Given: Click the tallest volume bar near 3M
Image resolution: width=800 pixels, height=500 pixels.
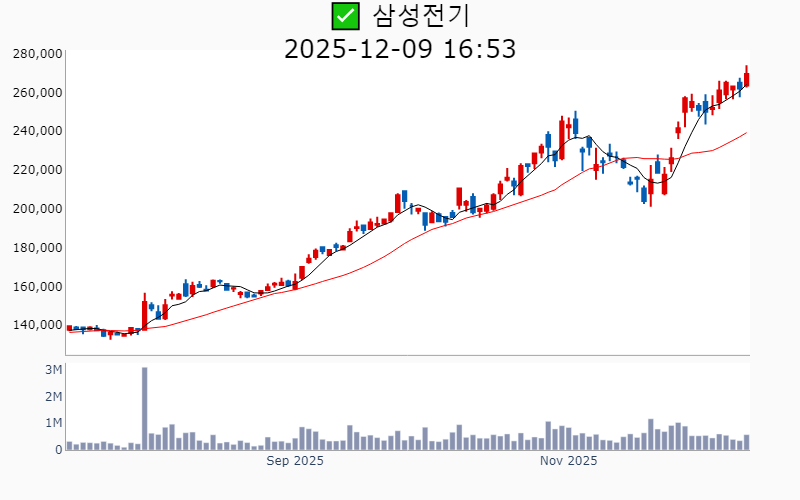Looking at the screenshot, I should point(144,408).
